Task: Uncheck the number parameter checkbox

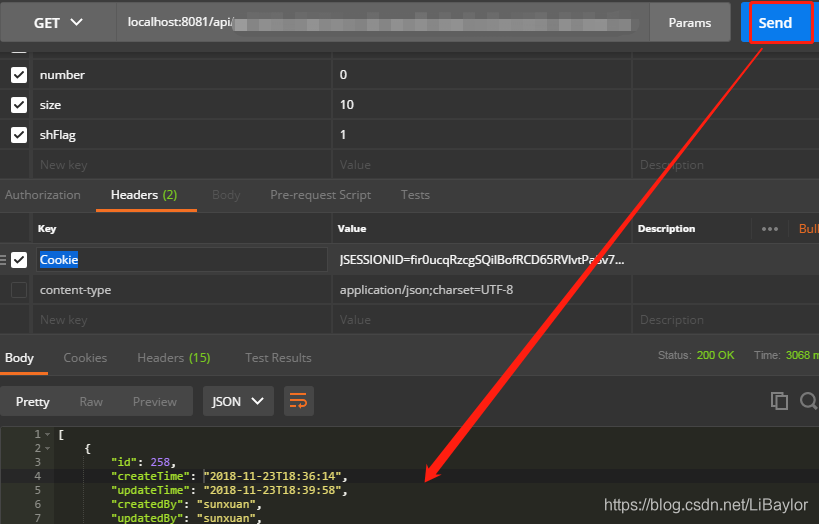Action: point(19,75)
